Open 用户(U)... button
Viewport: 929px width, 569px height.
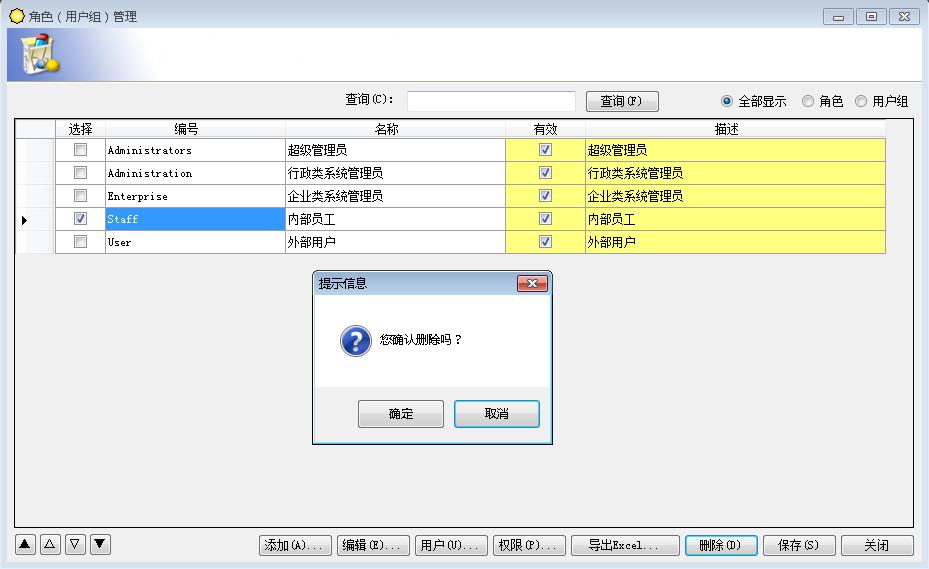click(x=451, y=545)
